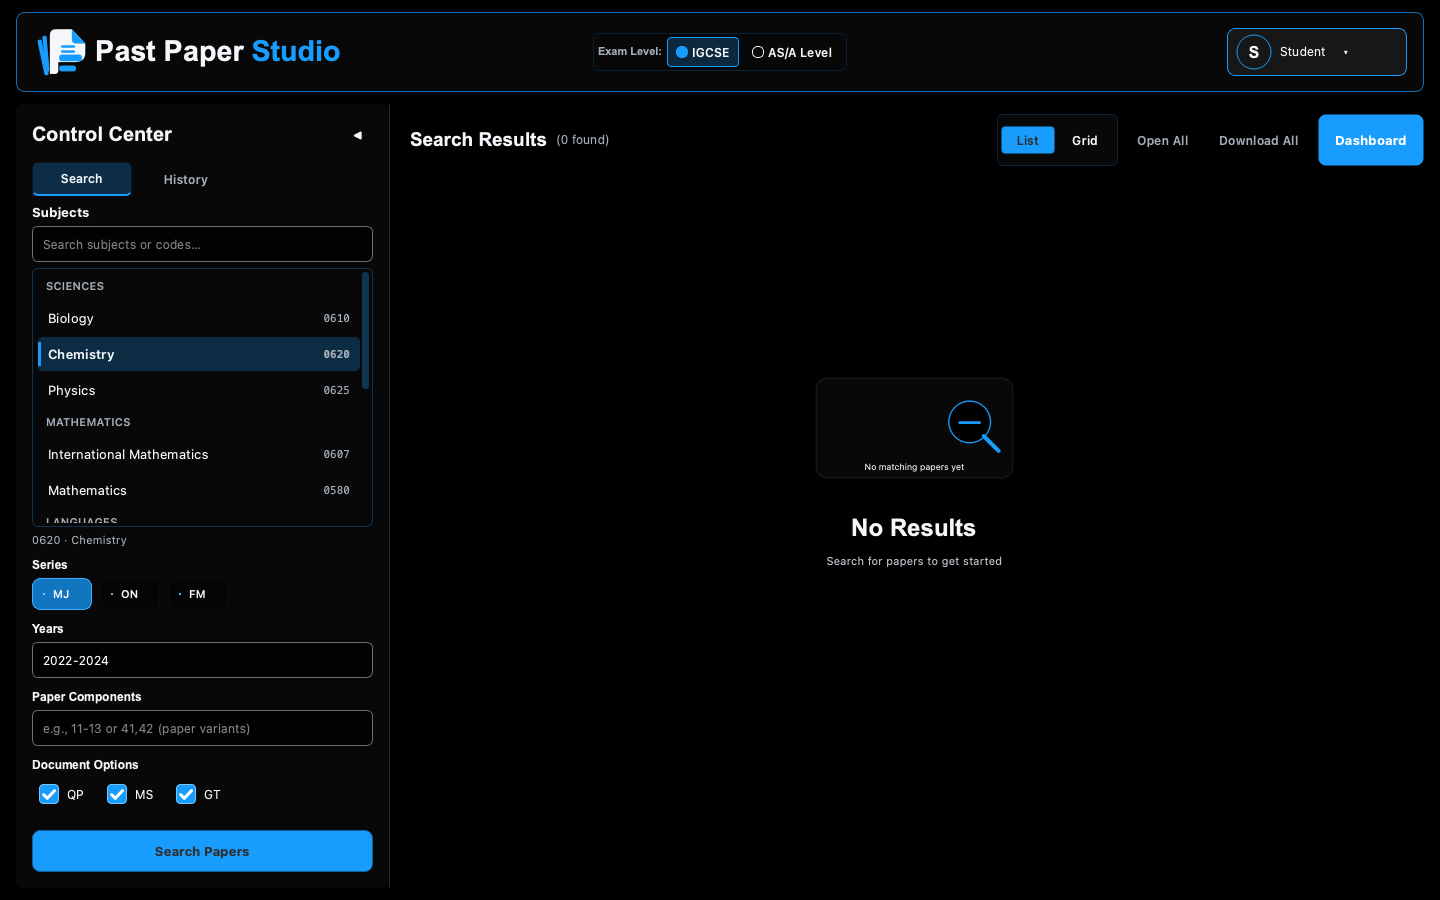This screenshot has height=900, width=1440.
Task: Select the IGCSE exam level
Action: (703, 52)
